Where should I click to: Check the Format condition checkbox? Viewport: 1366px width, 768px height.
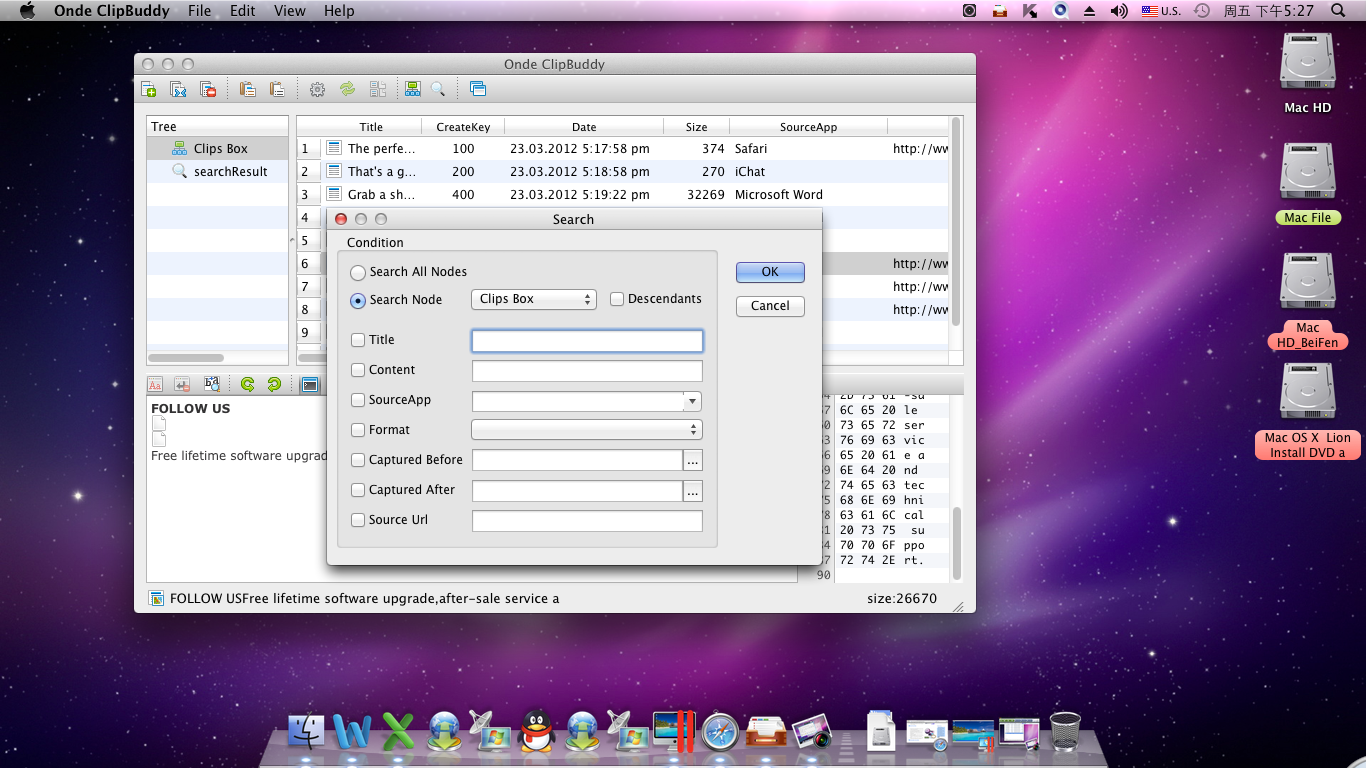pyautogui.click(x=358, y=430)
